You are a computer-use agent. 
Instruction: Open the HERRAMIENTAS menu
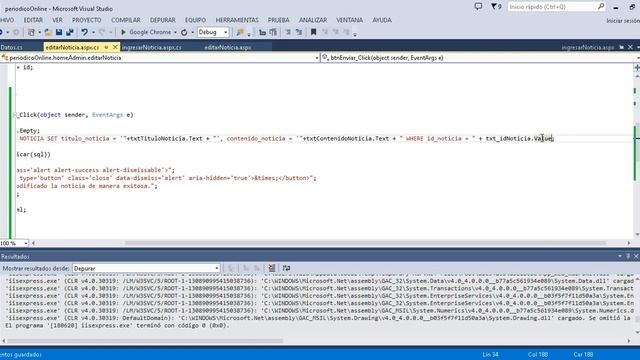pyautogui.click(x=237, y=20)
